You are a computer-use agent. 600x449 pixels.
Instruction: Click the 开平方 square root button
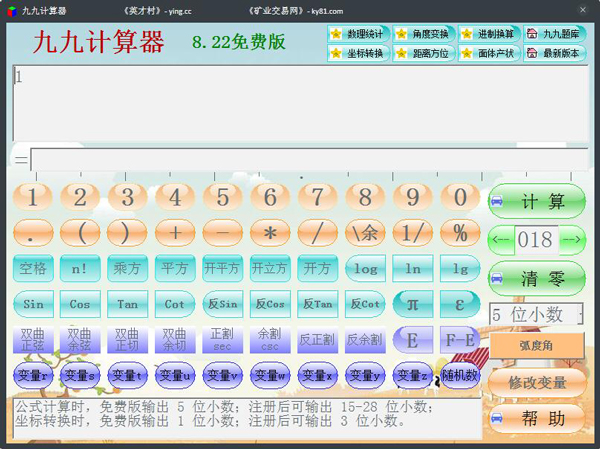click(223, 268)
